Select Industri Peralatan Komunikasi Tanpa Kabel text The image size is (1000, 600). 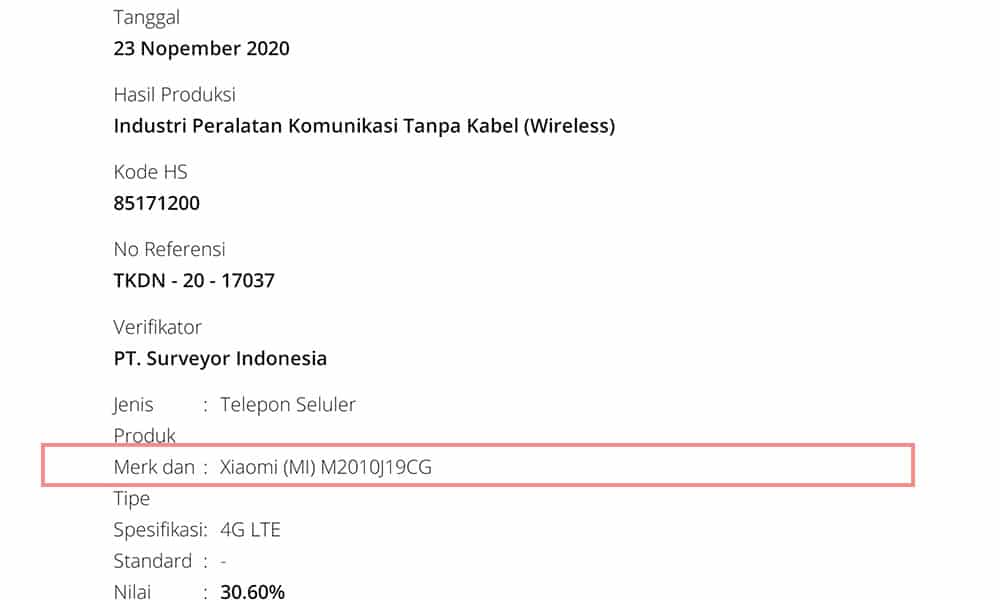[x=364, y=126]
